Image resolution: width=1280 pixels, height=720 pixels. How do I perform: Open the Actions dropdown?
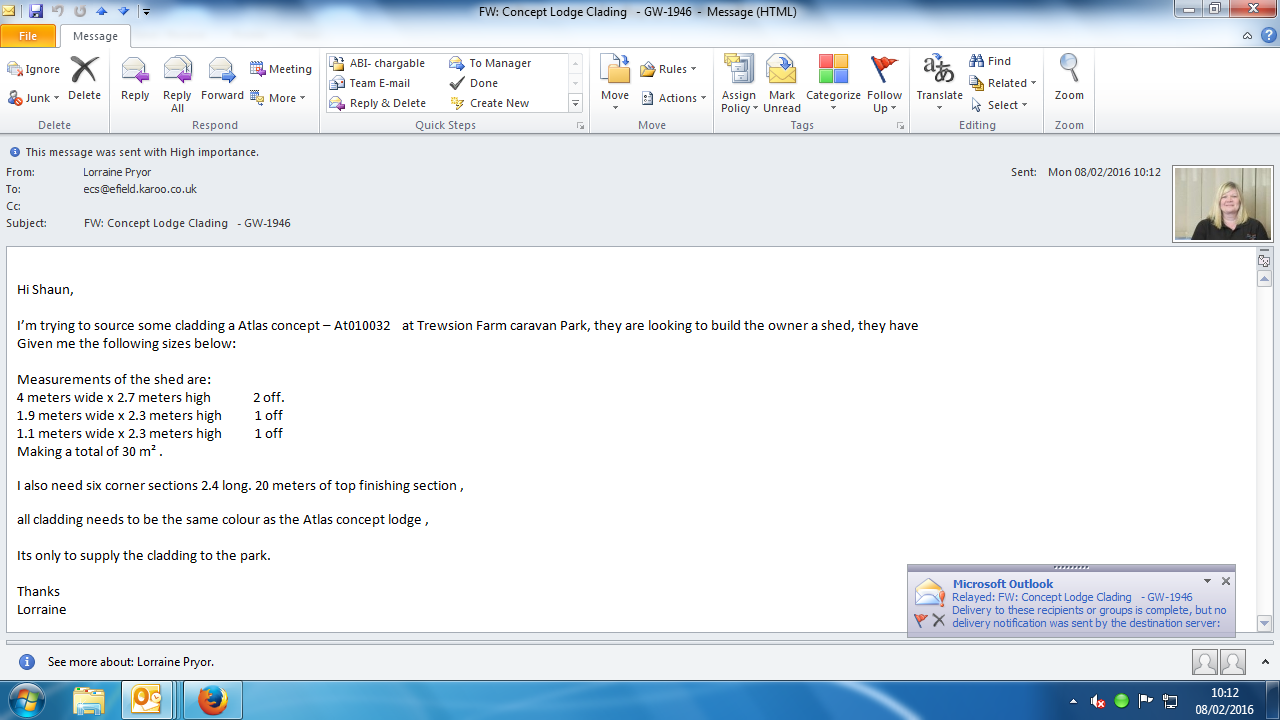[674, 98]
